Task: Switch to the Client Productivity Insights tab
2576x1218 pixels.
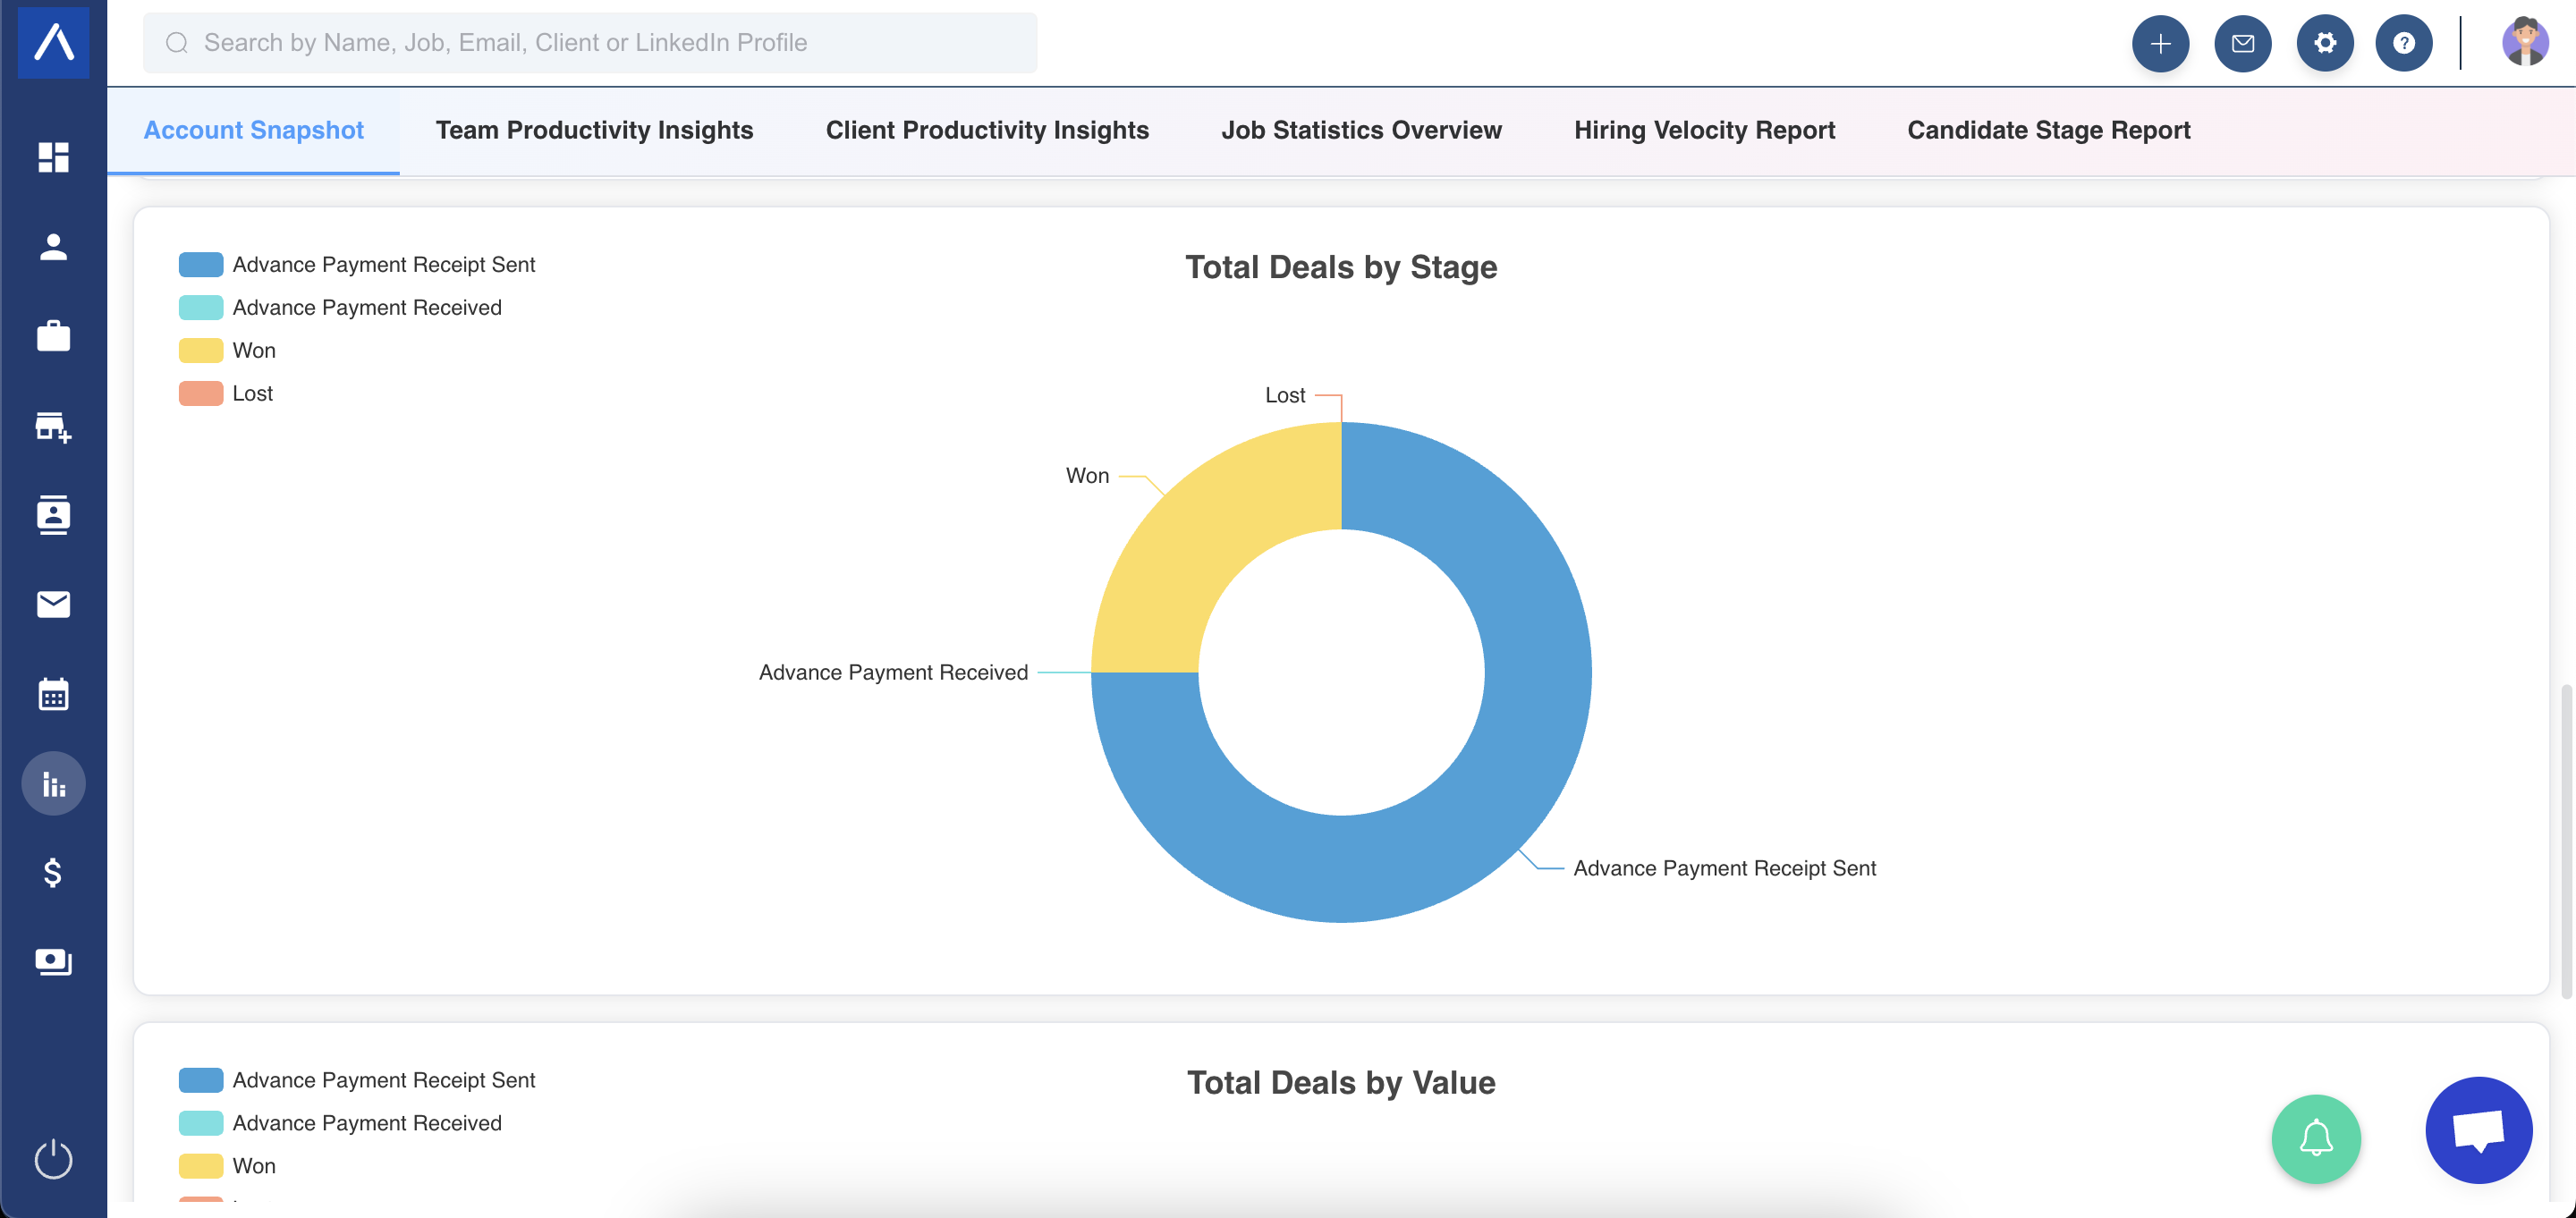Action: click(987, 130)
